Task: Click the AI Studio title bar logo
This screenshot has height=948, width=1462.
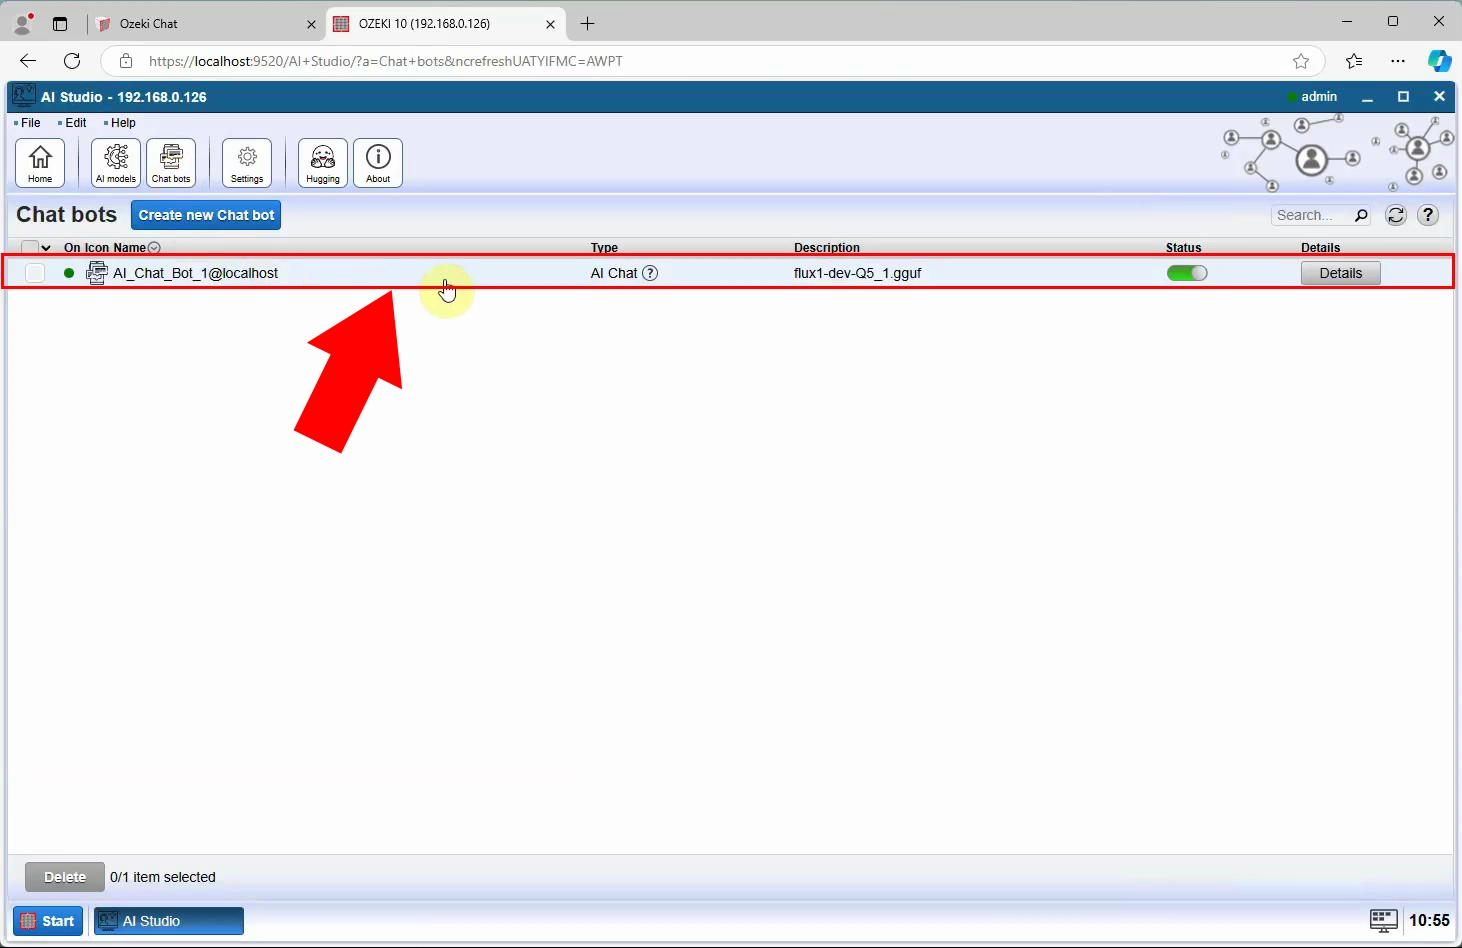Action: 23,96
